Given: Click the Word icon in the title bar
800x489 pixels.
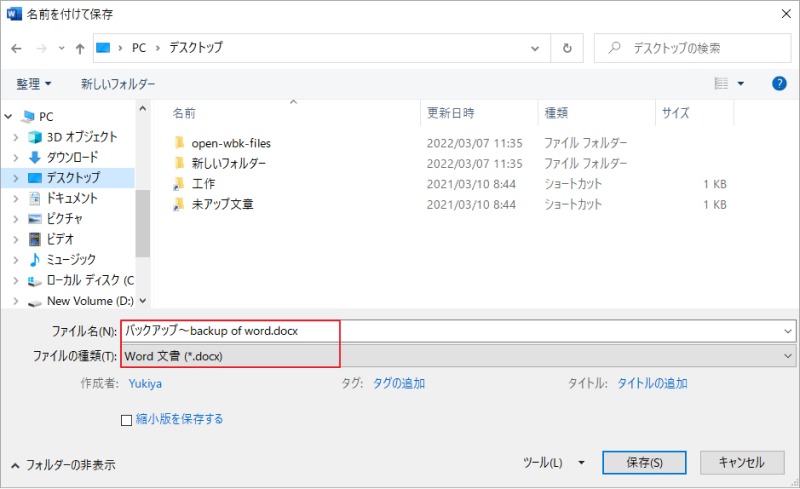Looking at the screenshot, I should (x=14, y=14).
